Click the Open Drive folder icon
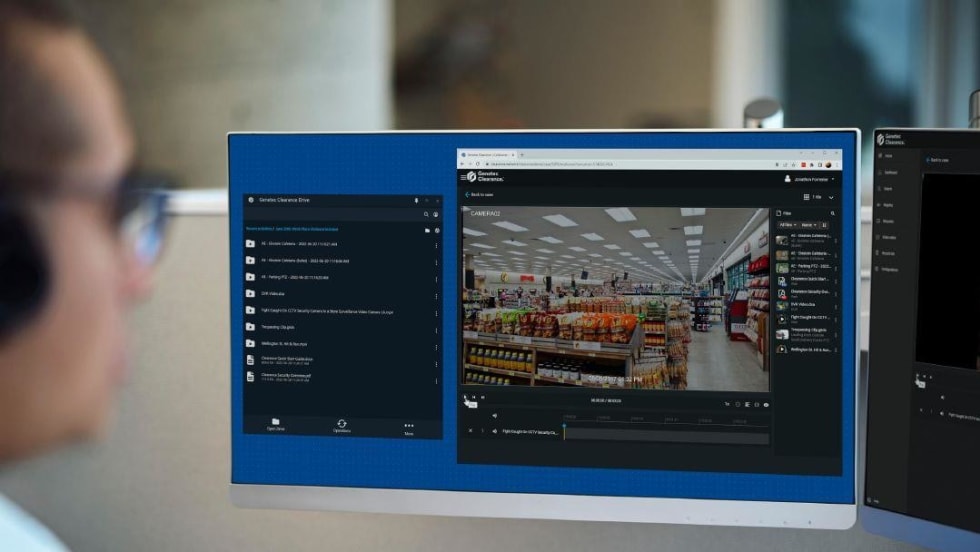The height and width of the screenshot is (552, 980). [x=275, y=422]
